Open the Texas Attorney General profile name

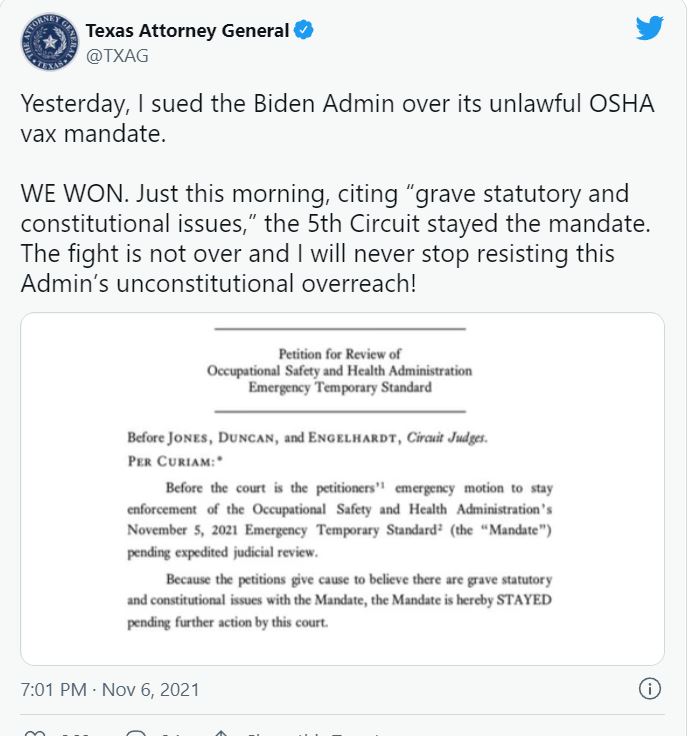tap(188, 31)
